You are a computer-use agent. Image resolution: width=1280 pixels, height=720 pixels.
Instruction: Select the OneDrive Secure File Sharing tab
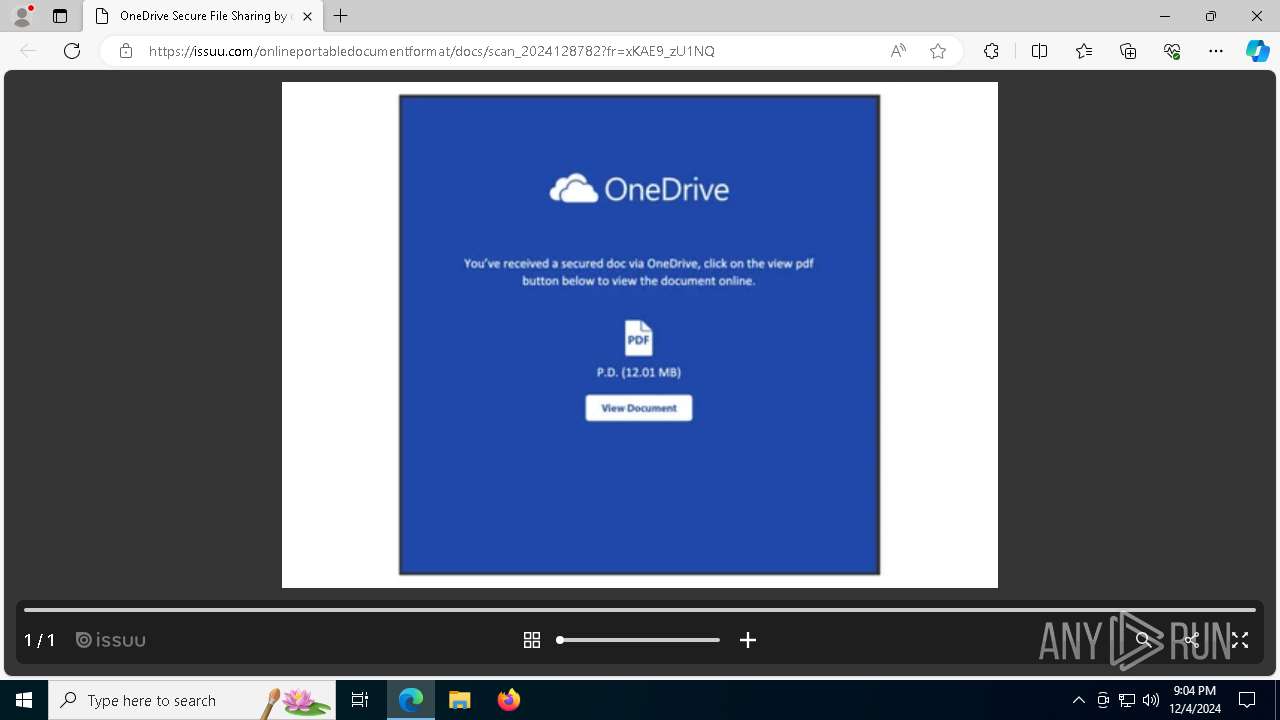click(203, 16)
